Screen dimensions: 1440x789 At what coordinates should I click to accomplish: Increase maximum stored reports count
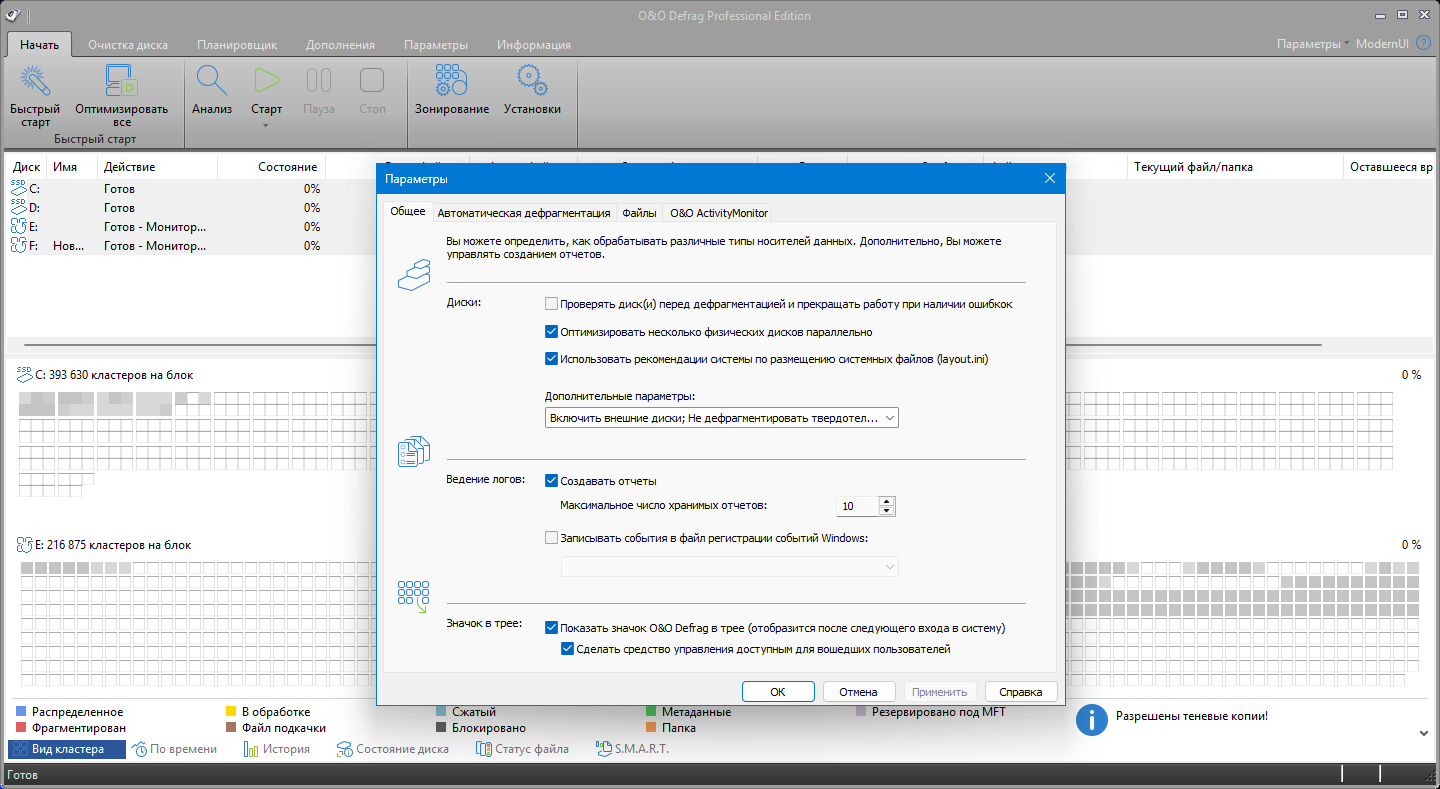tap(886, 501)
